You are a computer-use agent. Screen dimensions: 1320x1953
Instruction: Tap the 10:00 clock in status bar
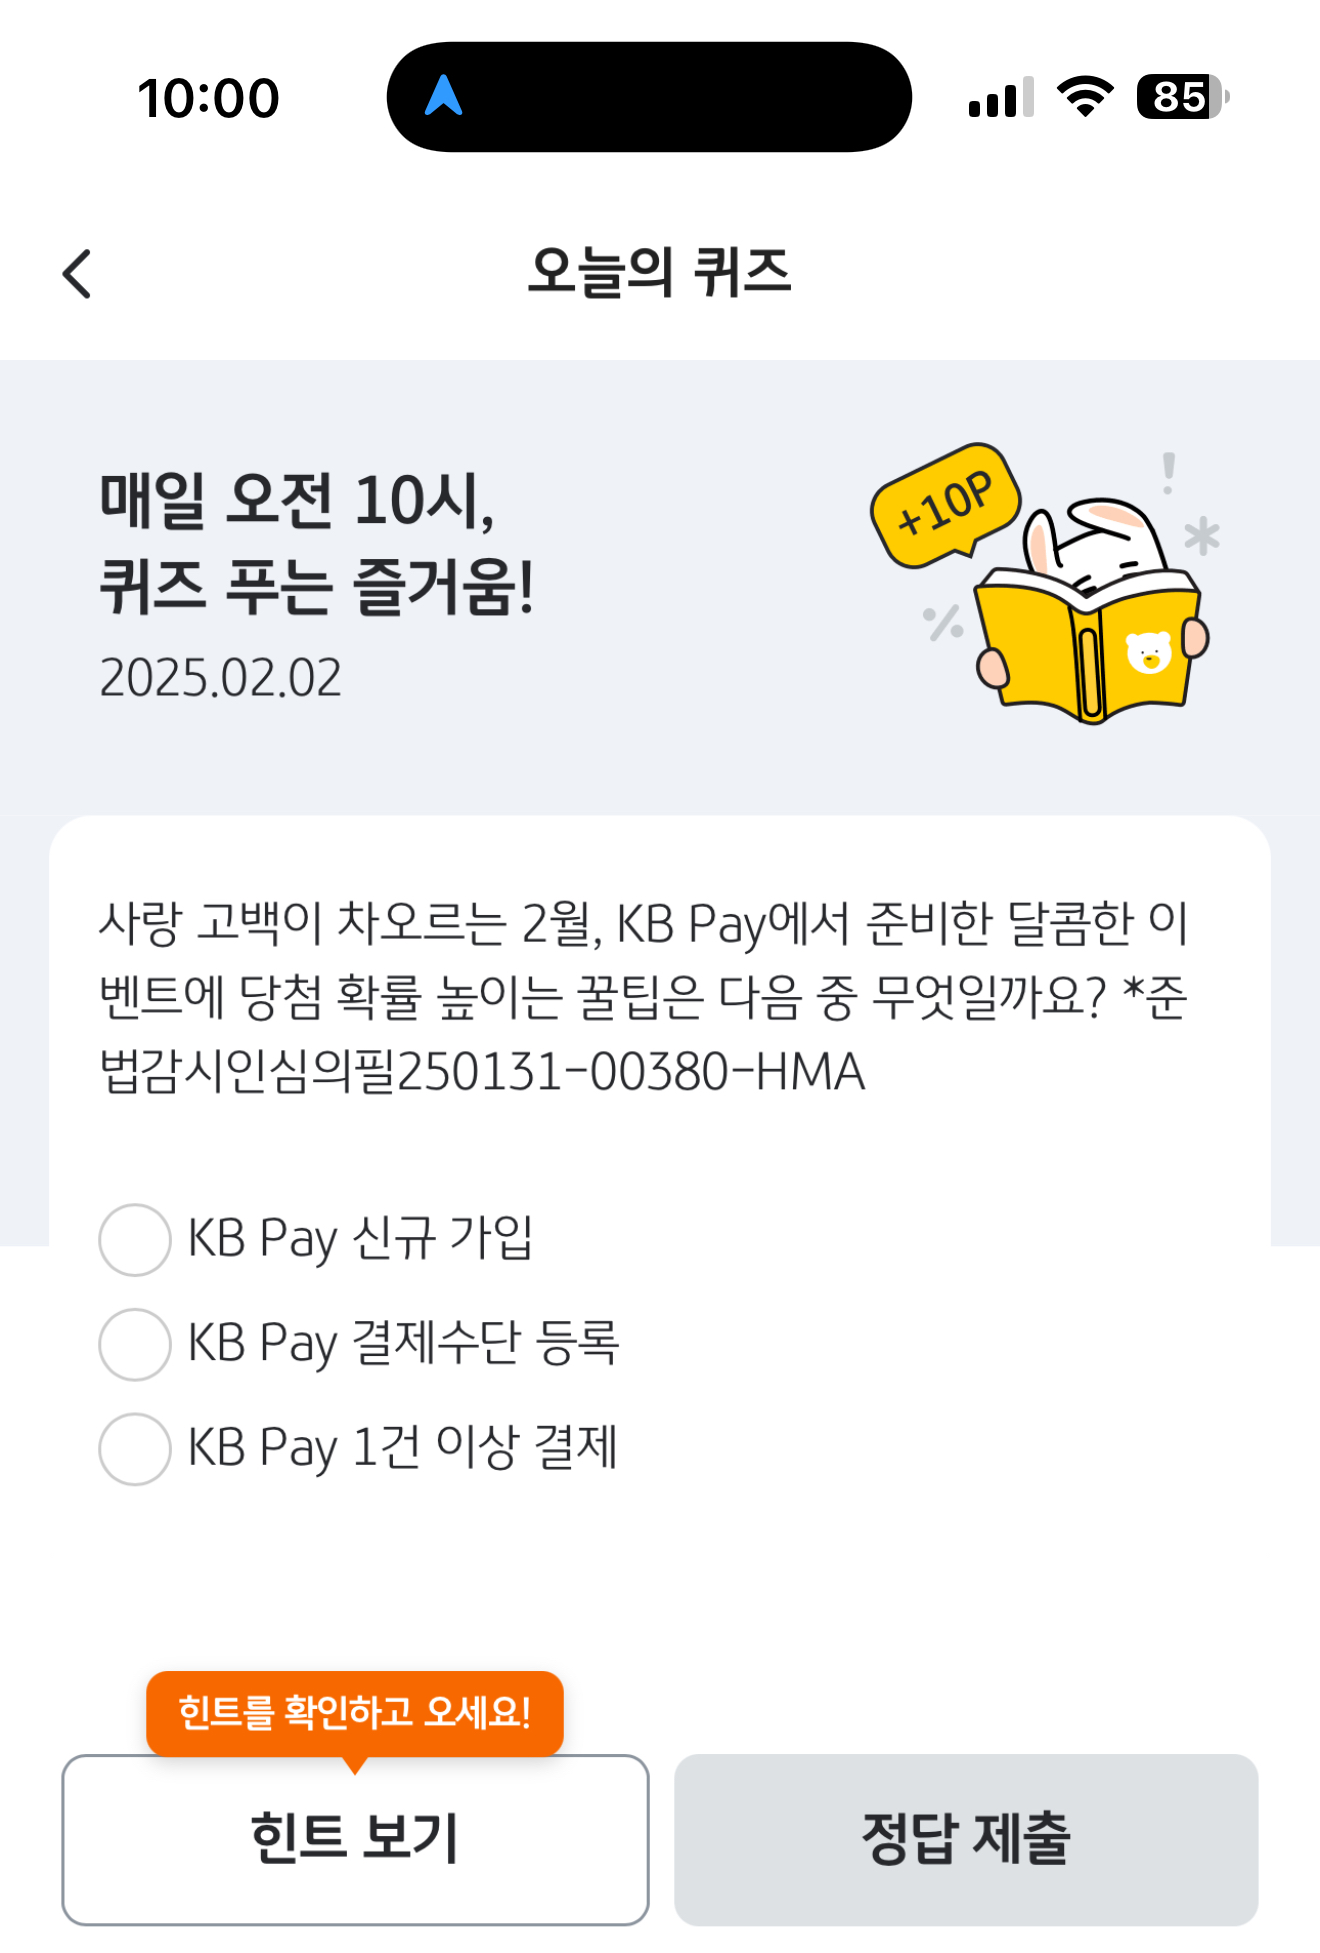click(208, 98)
